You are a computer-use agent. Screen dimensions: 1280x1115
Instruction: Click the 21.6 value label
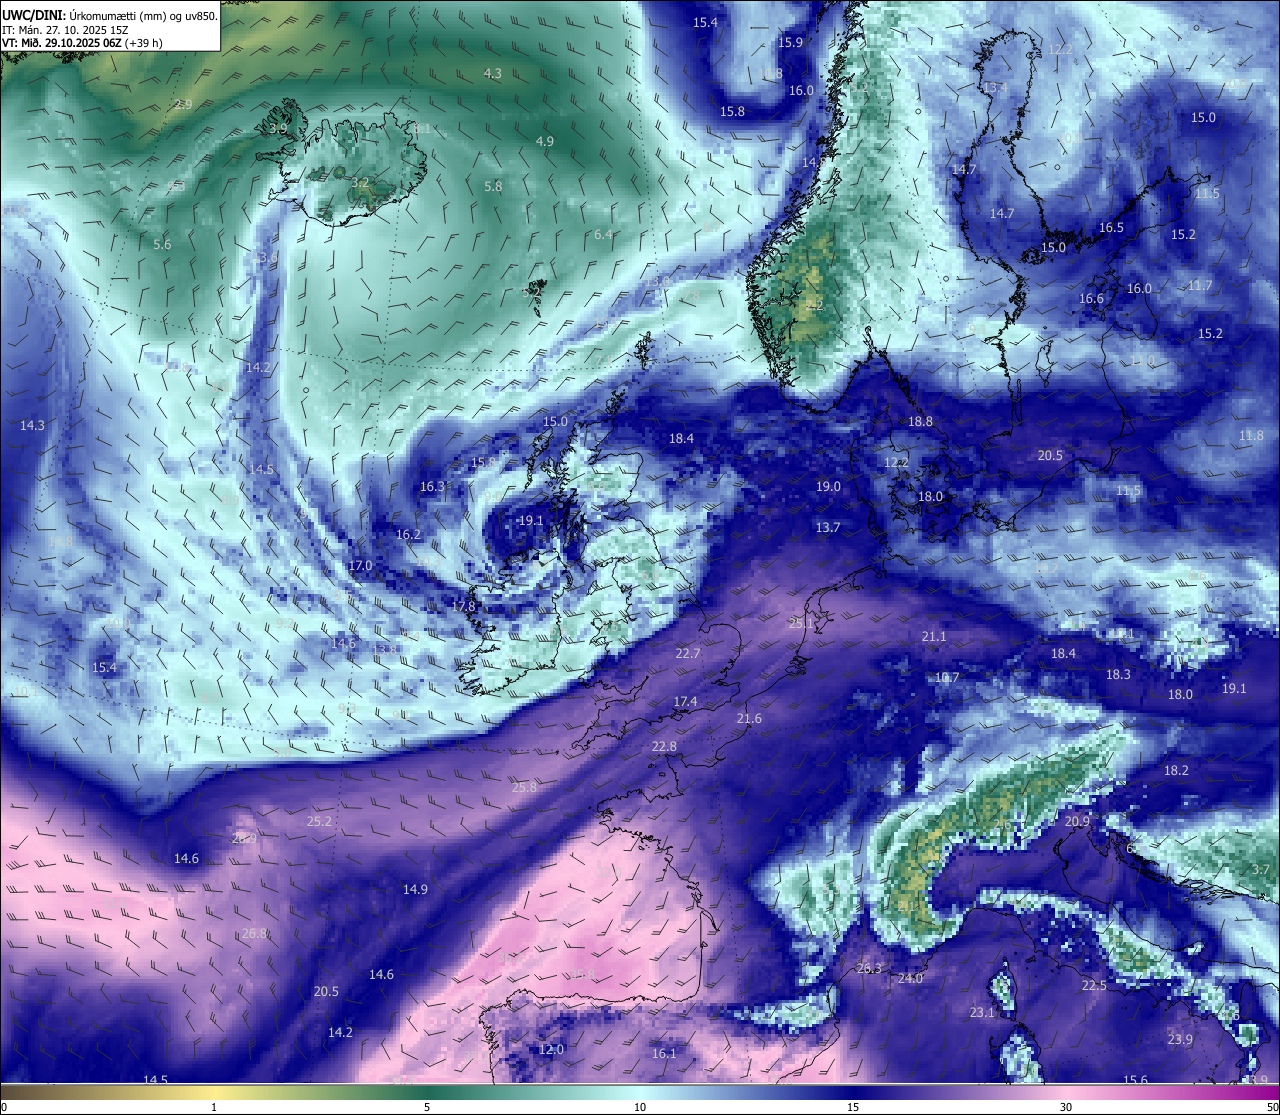[x=749, y=718]
